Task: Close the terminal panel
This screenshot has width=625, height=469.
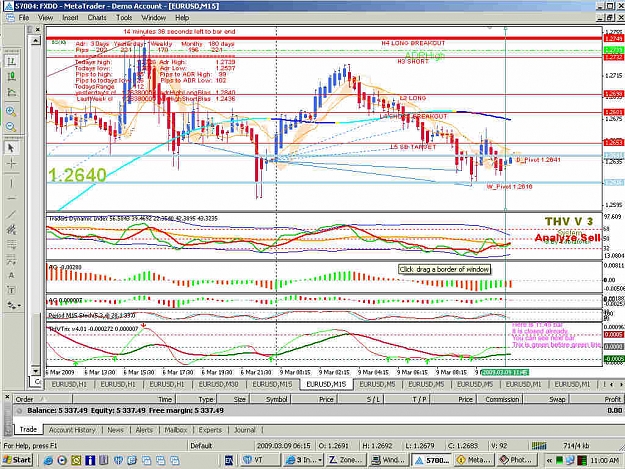Action: click(x=7, y=397)
